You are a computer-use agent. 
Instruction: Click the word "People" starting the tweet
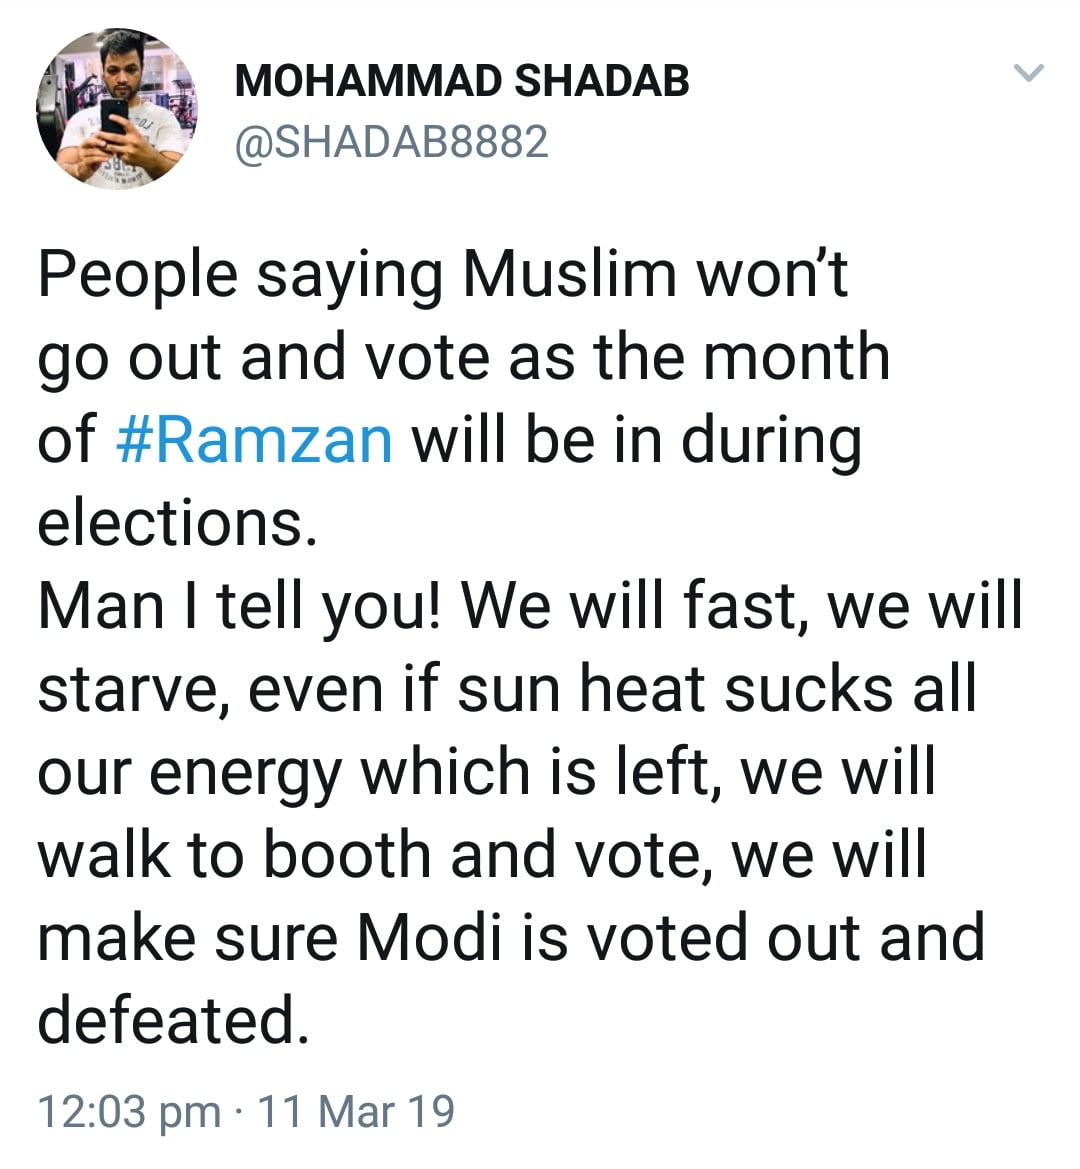click(137, 275)
